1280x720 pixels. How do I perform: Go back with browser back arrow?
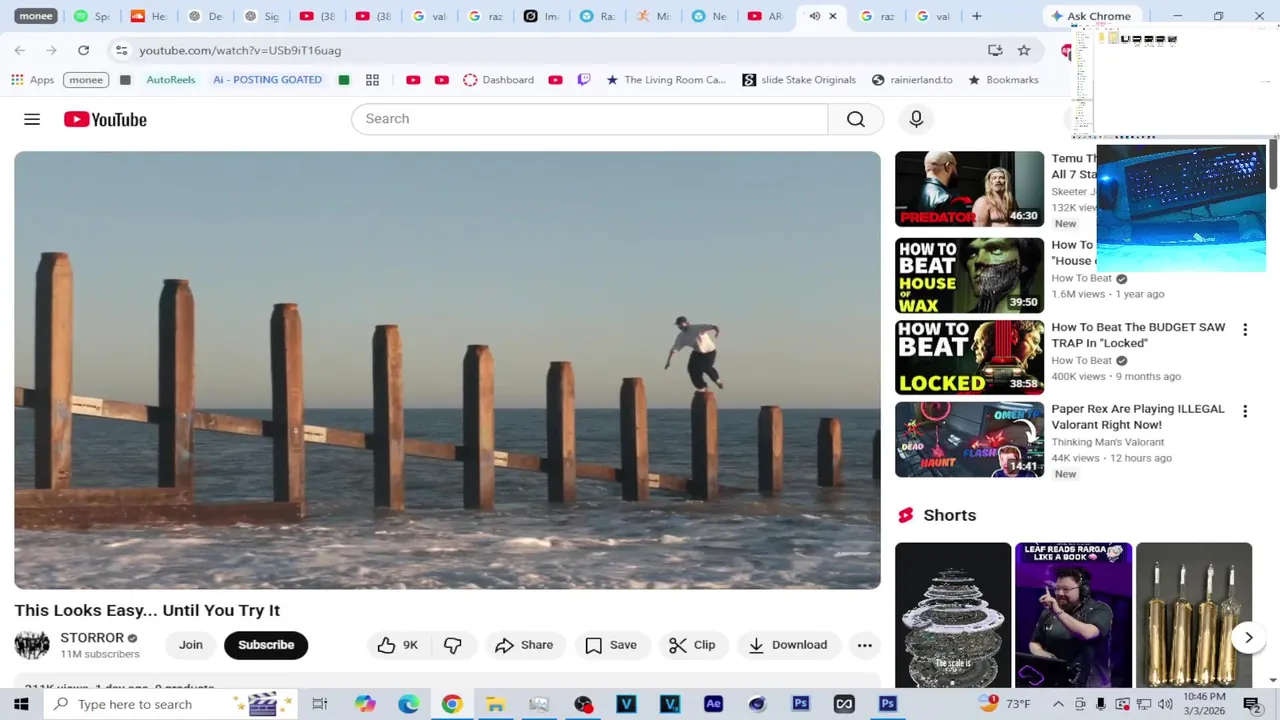pyautogui.click(x=20, y=50)
